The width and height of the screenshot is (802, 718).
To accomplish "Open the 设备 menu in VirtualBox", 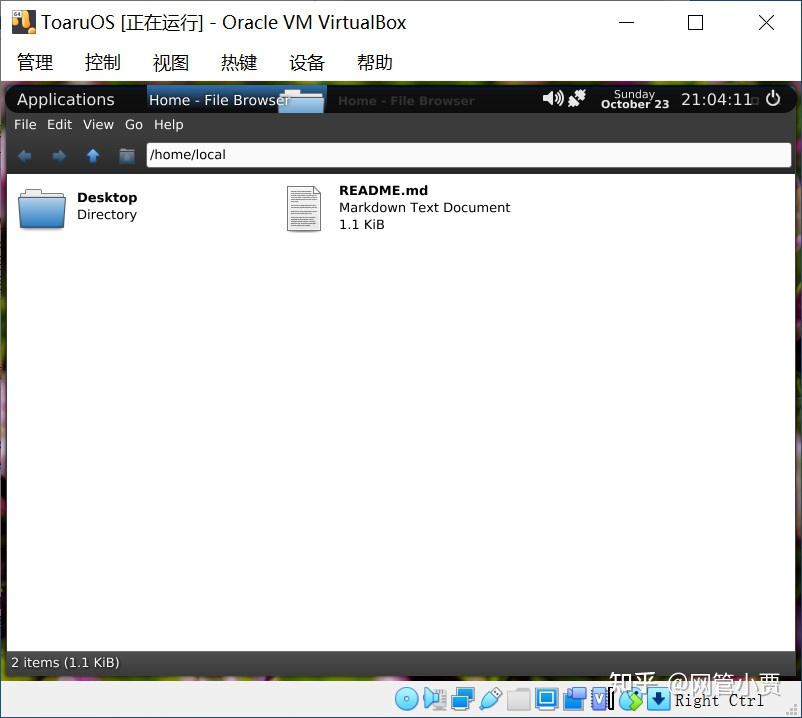I will tap(307, 62).
